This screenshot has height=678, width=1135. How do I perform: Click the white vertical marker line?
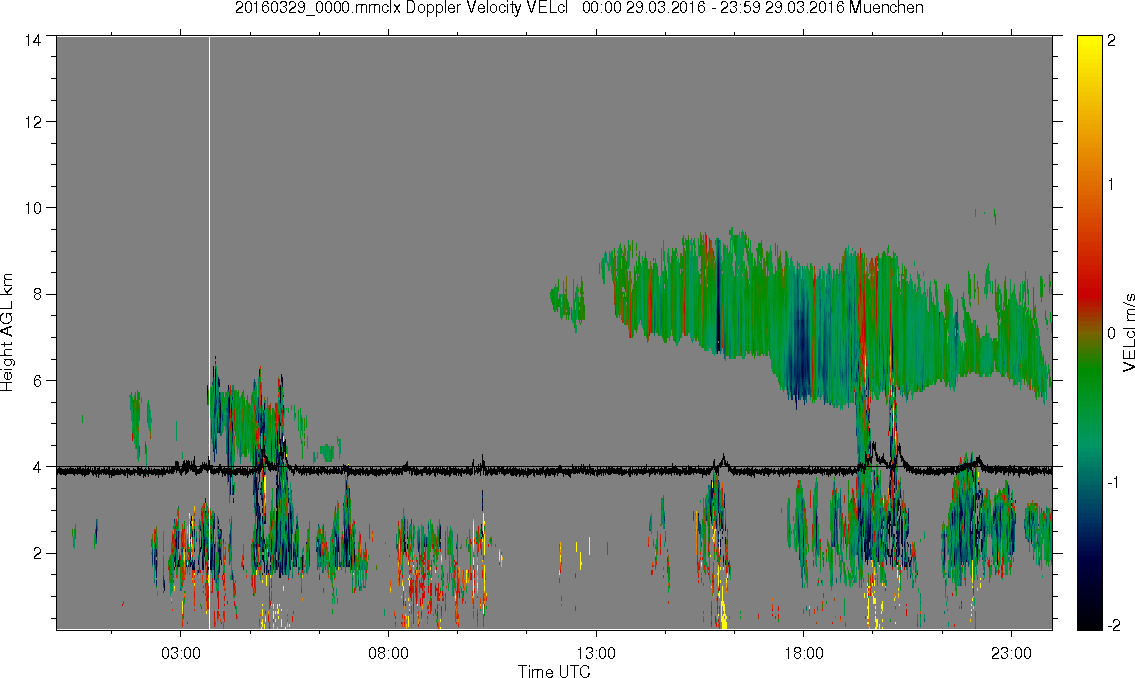pyautogui.click(x=209, y=333)
